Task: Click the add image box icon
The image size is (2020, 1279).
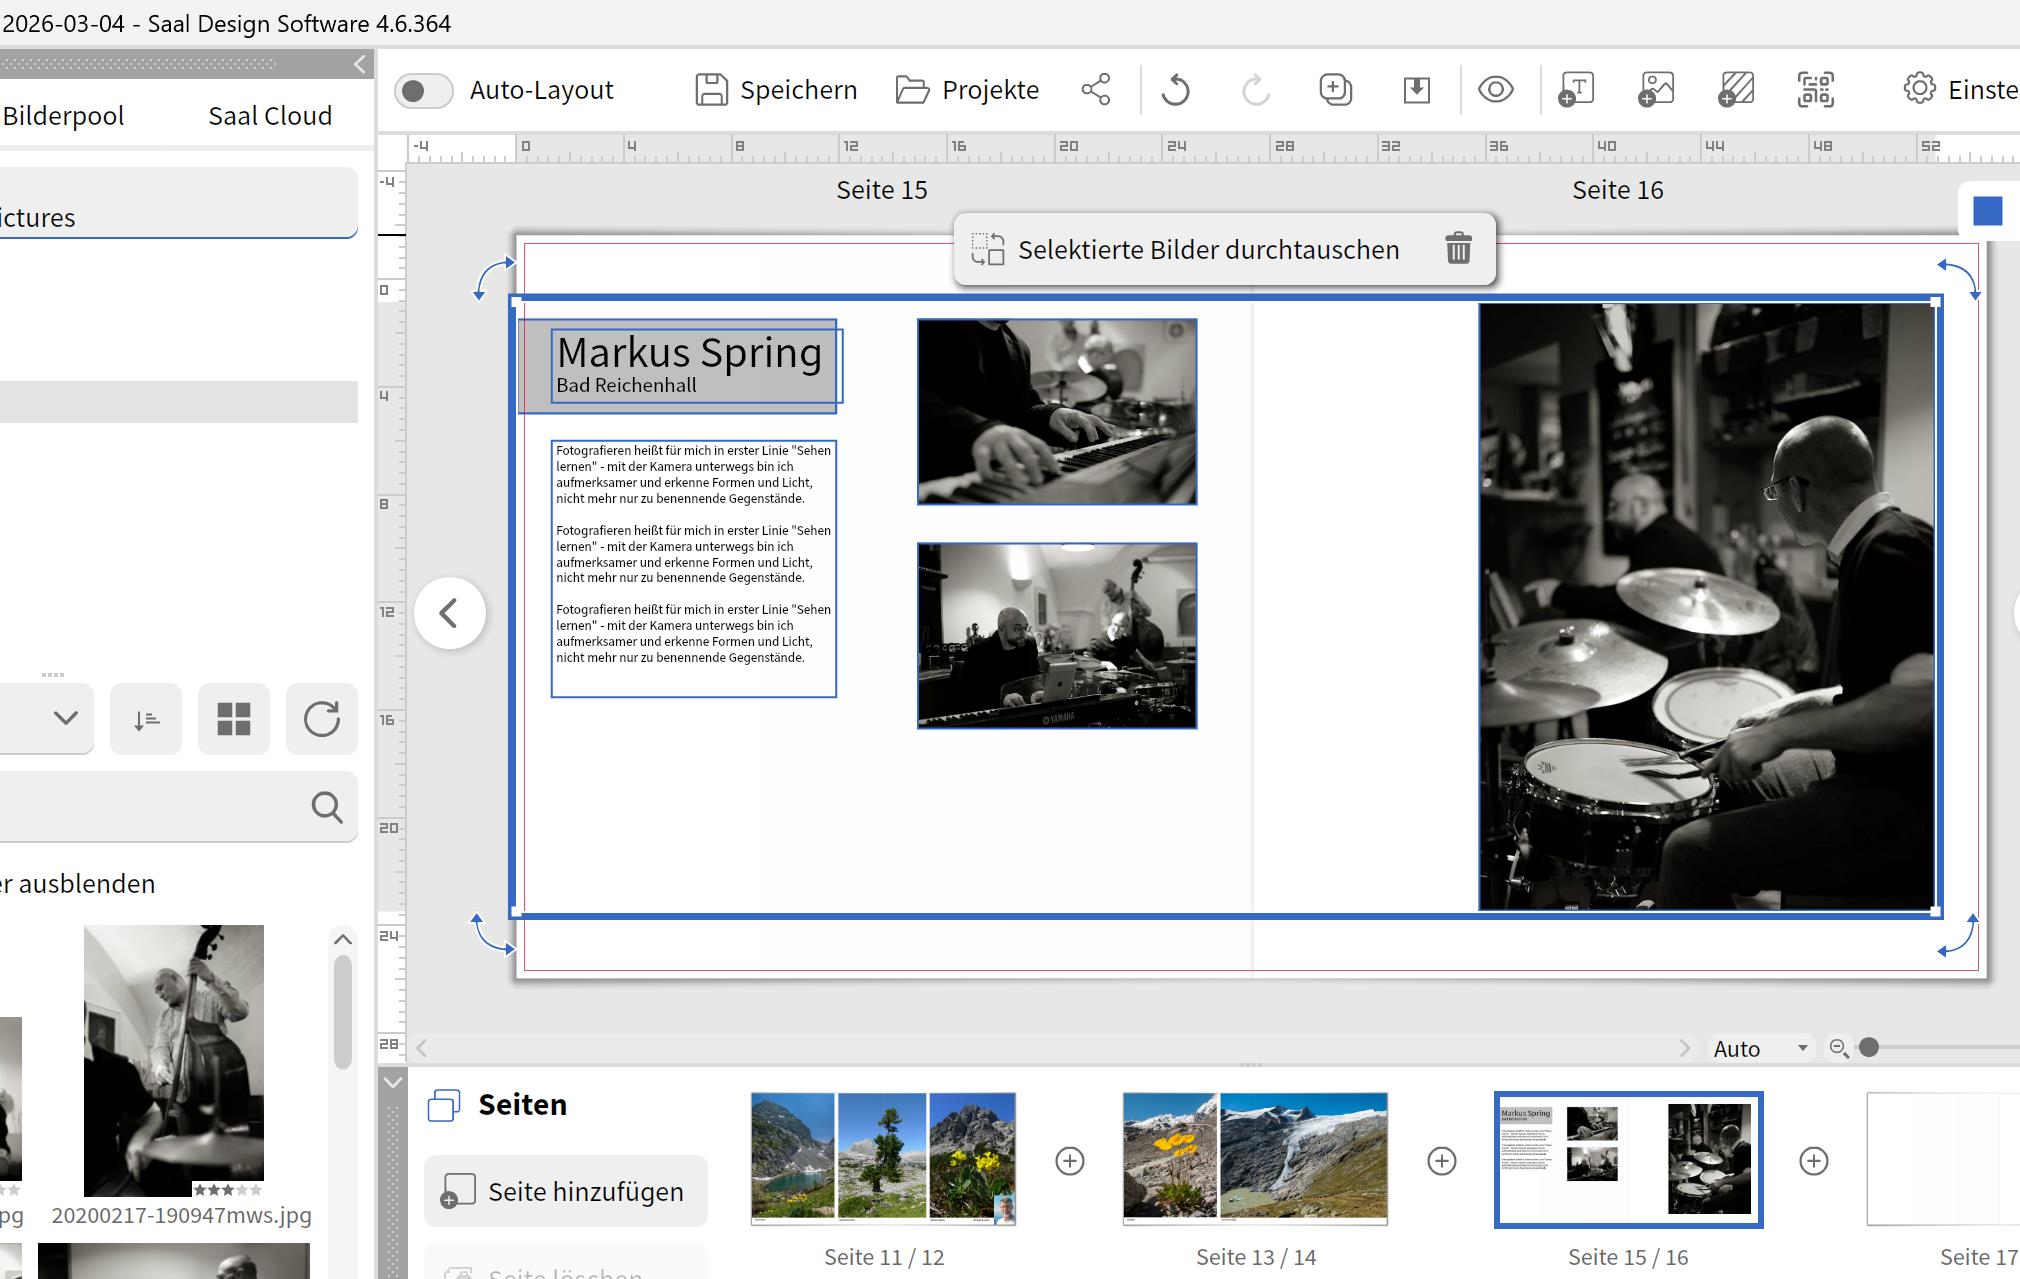Action: 1656,90
